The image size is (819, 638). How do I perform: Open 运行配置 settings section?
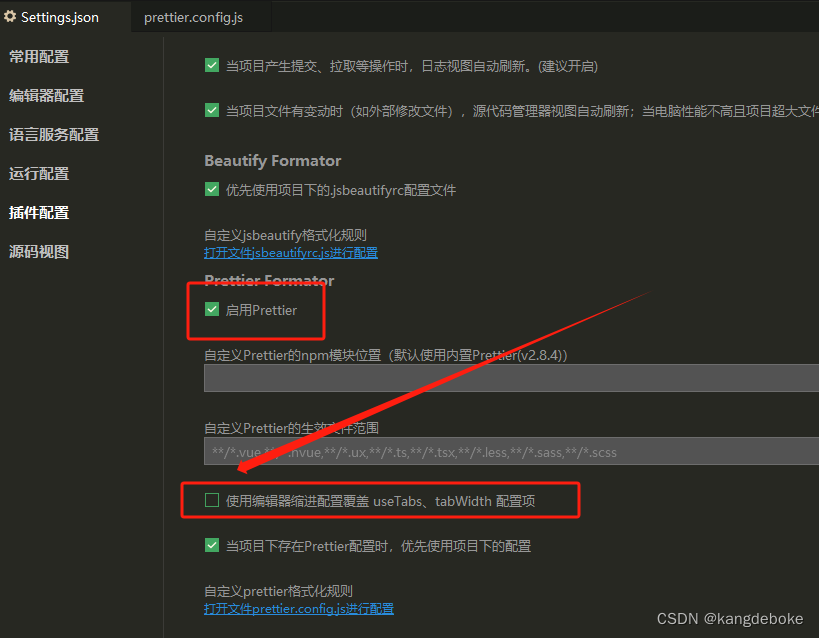pyautogui.click(x=38, y=173)
